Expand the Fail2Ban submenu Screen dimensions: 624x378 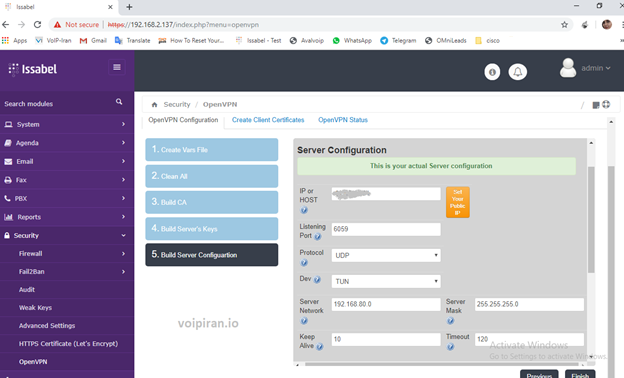pyautogui.click(x=67, y=272)
